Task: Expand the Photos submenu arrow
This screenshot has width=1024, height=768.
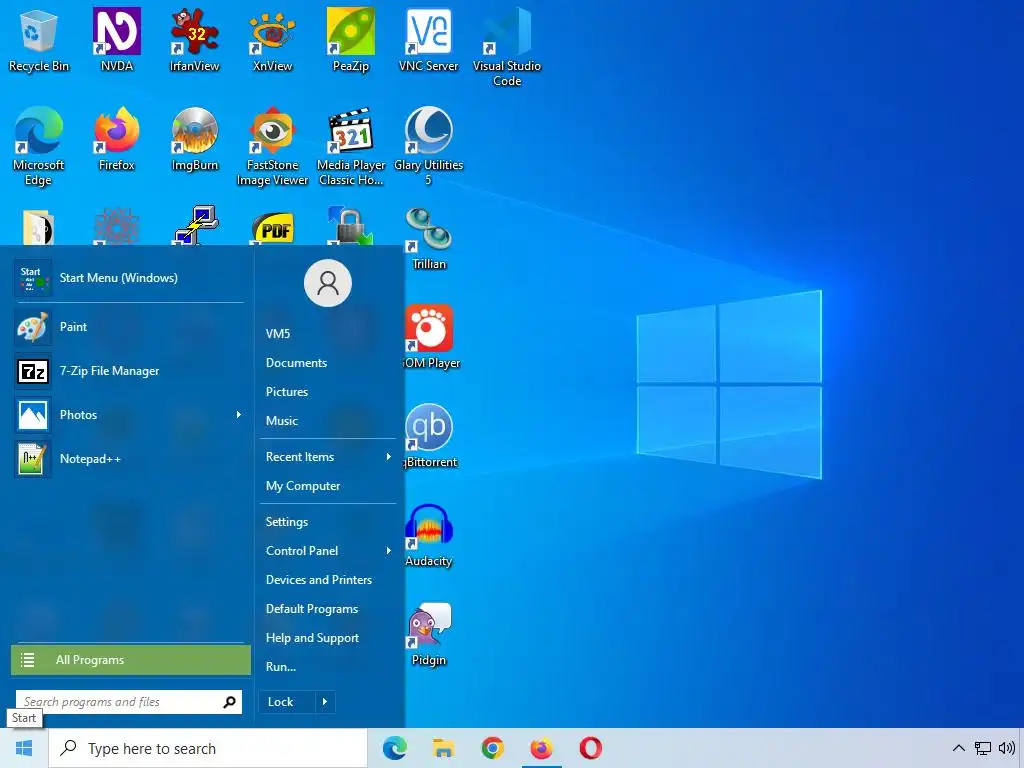Action: pyautogui.click(x=238, y=415)
